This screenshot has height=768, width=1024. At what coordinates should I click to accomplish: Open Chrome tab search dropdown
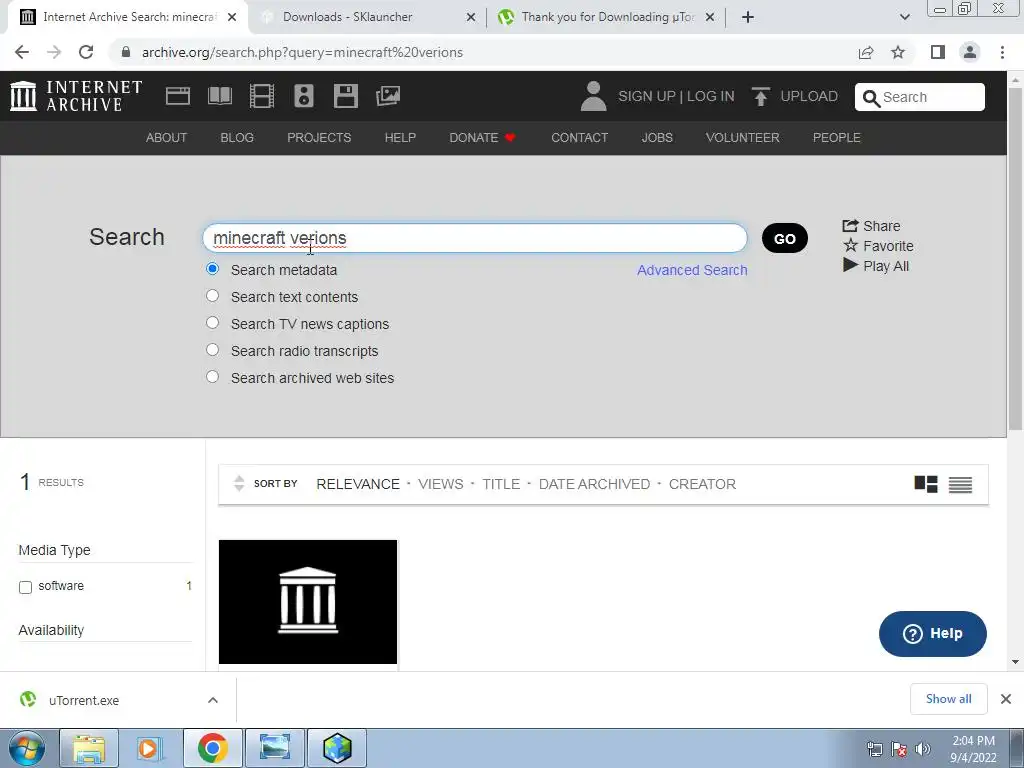(904, 17)
